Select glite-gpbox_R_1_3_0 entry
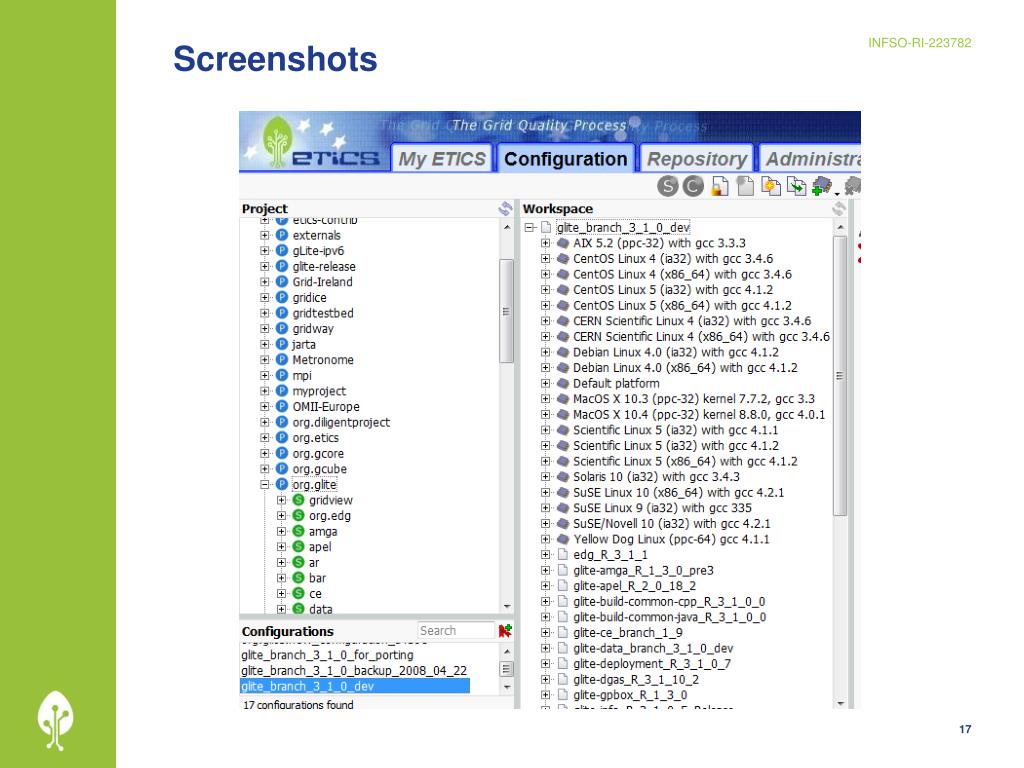The width and height of the screenshot is (1024, 768). [x=630, y=695]
